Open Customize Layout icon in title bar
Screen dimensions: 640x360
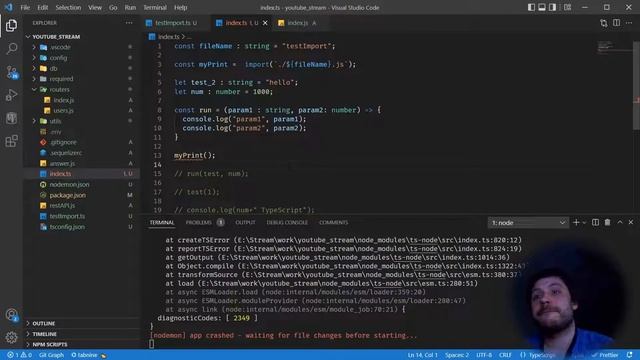point(567,7)
